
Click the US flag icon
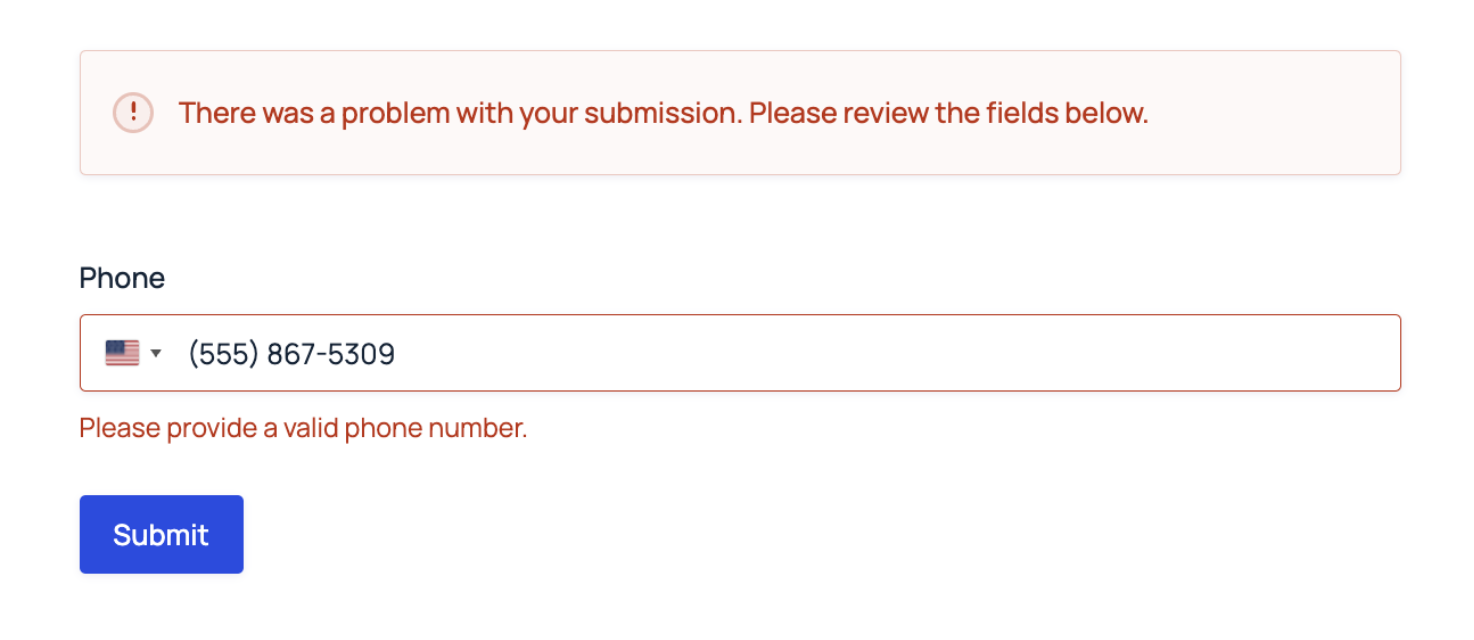point(122,353)
